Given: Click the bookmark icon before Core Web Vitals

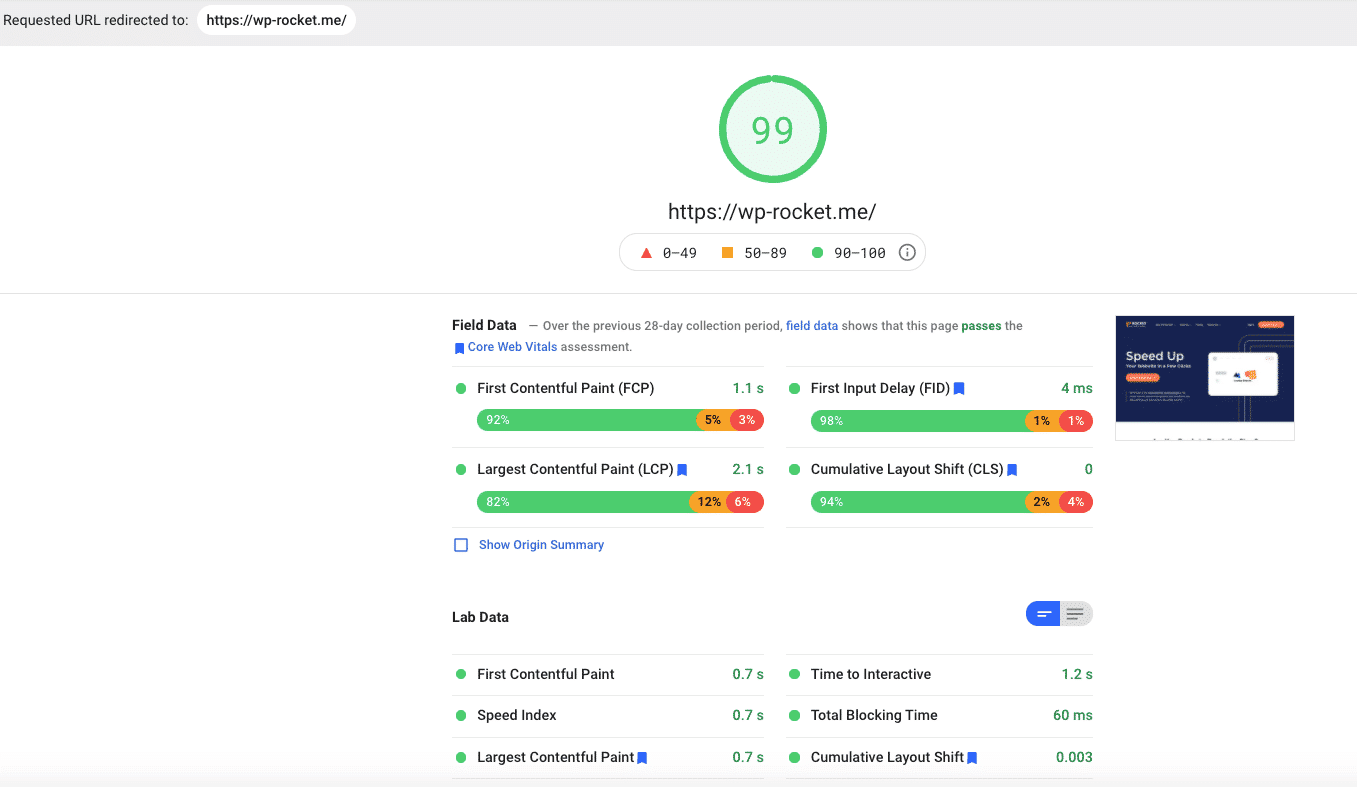Looking at the screenshot, I should (x=459, y=348).
